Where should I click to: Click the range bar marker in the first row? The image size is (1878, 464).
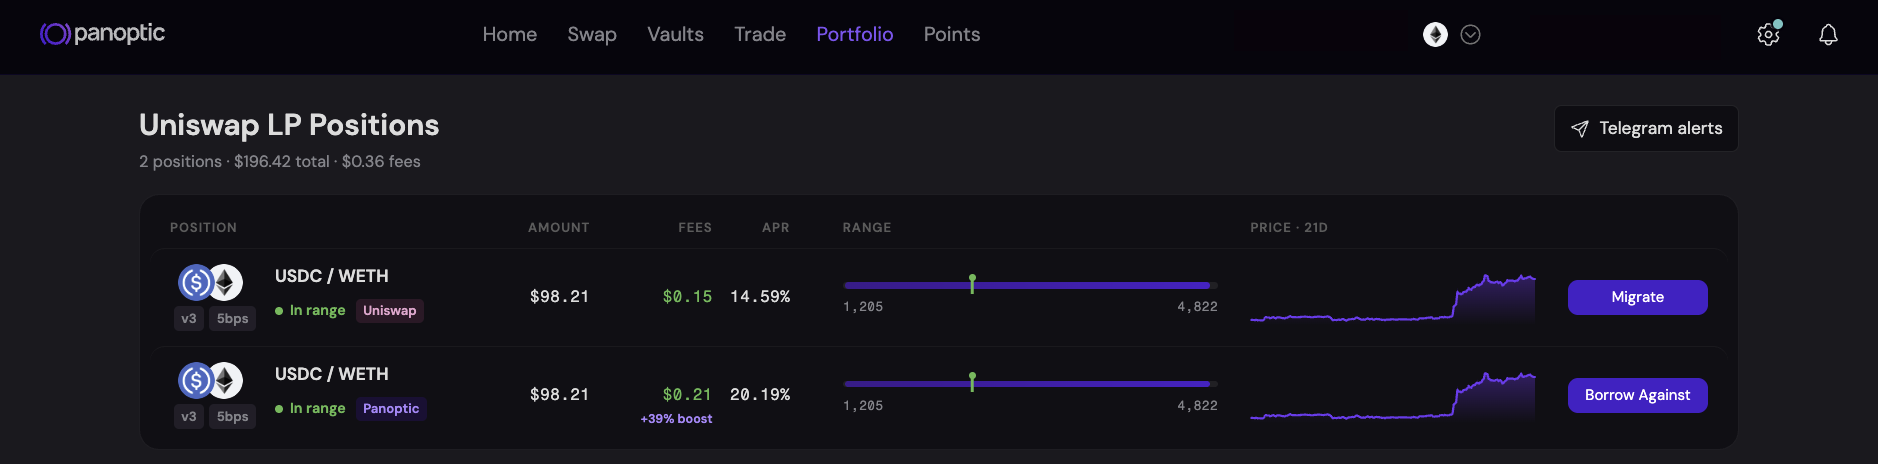pos(972,283)
